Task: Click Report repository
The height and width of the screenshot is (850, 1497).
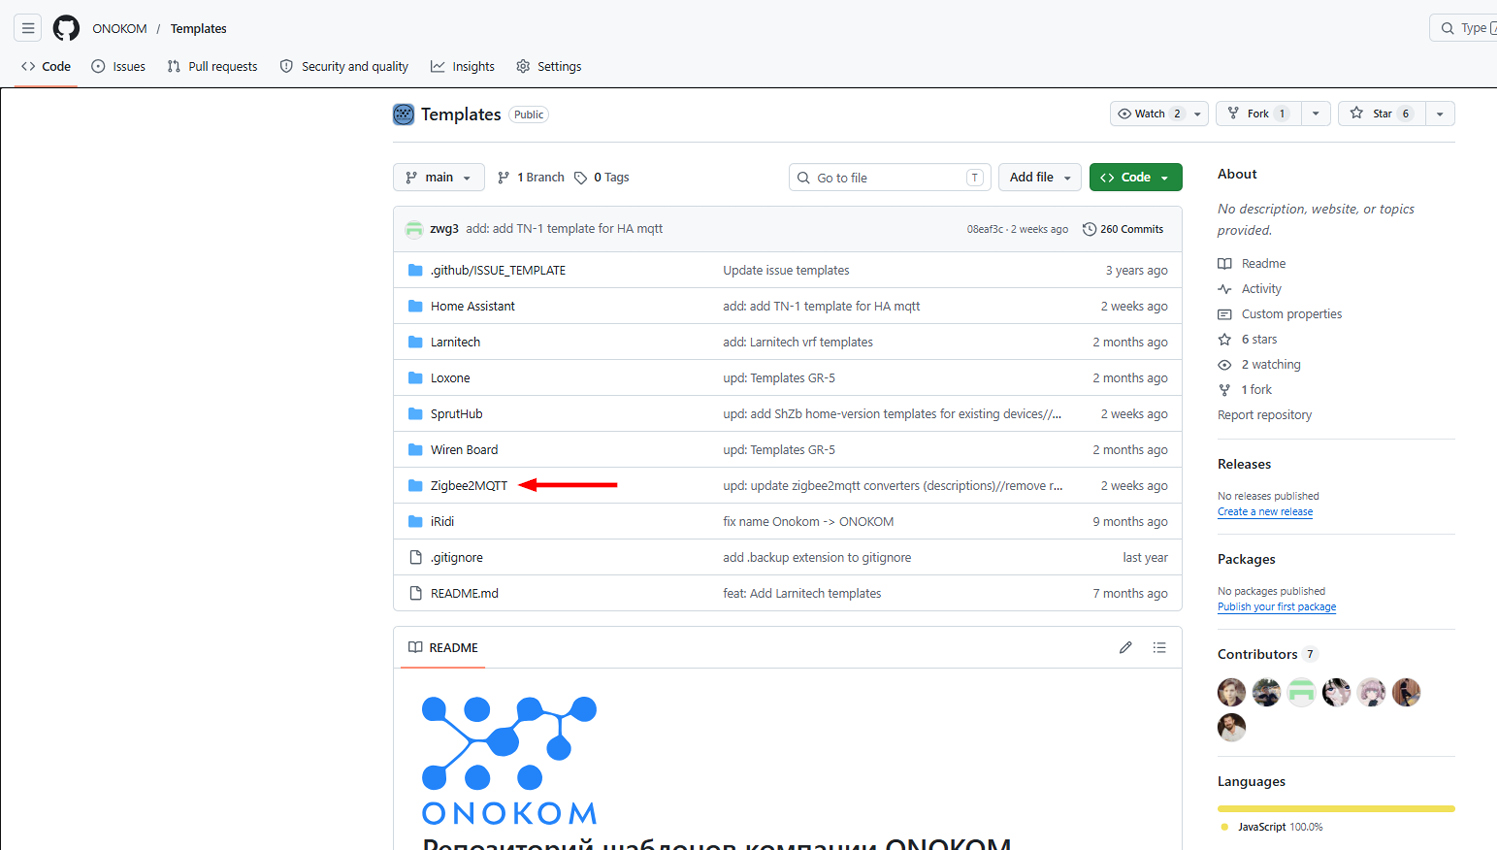Action: 1264,415
